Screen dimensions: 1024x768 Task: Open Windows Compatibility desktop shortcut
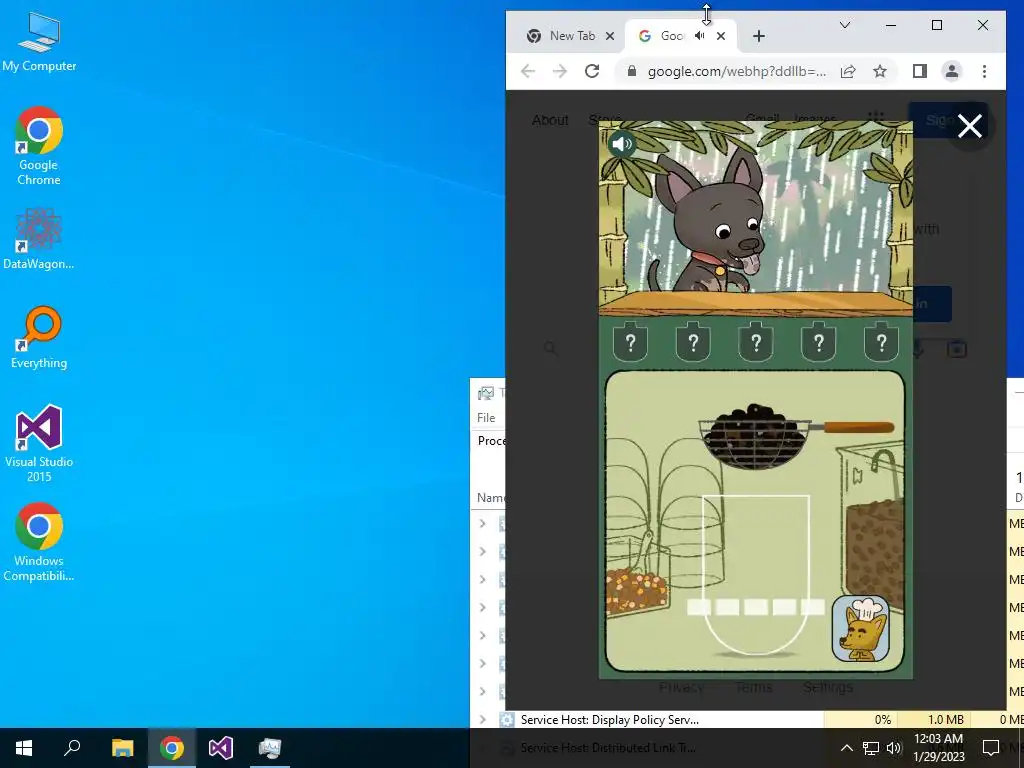[39, 542]
